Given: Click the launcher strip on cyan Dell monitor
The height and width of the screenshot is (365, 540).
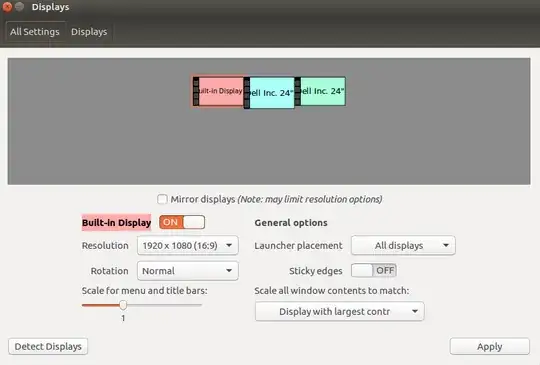Looking at the screenshot, I should click(247, 93).
